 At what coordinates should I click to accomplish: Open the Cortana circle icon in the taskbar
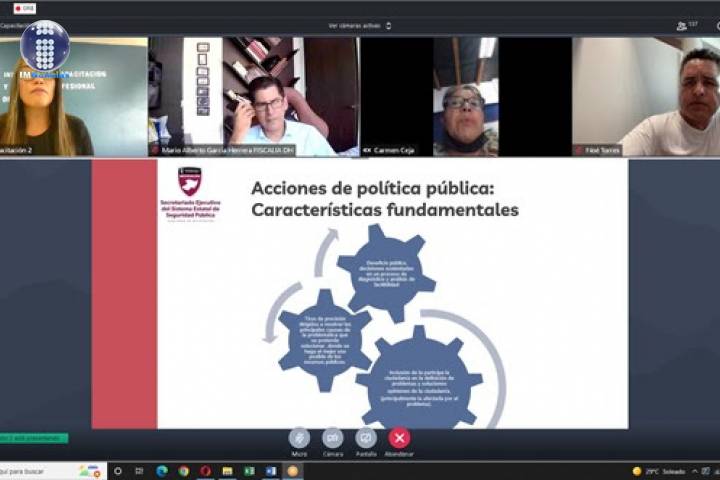(x=118, y=471)
